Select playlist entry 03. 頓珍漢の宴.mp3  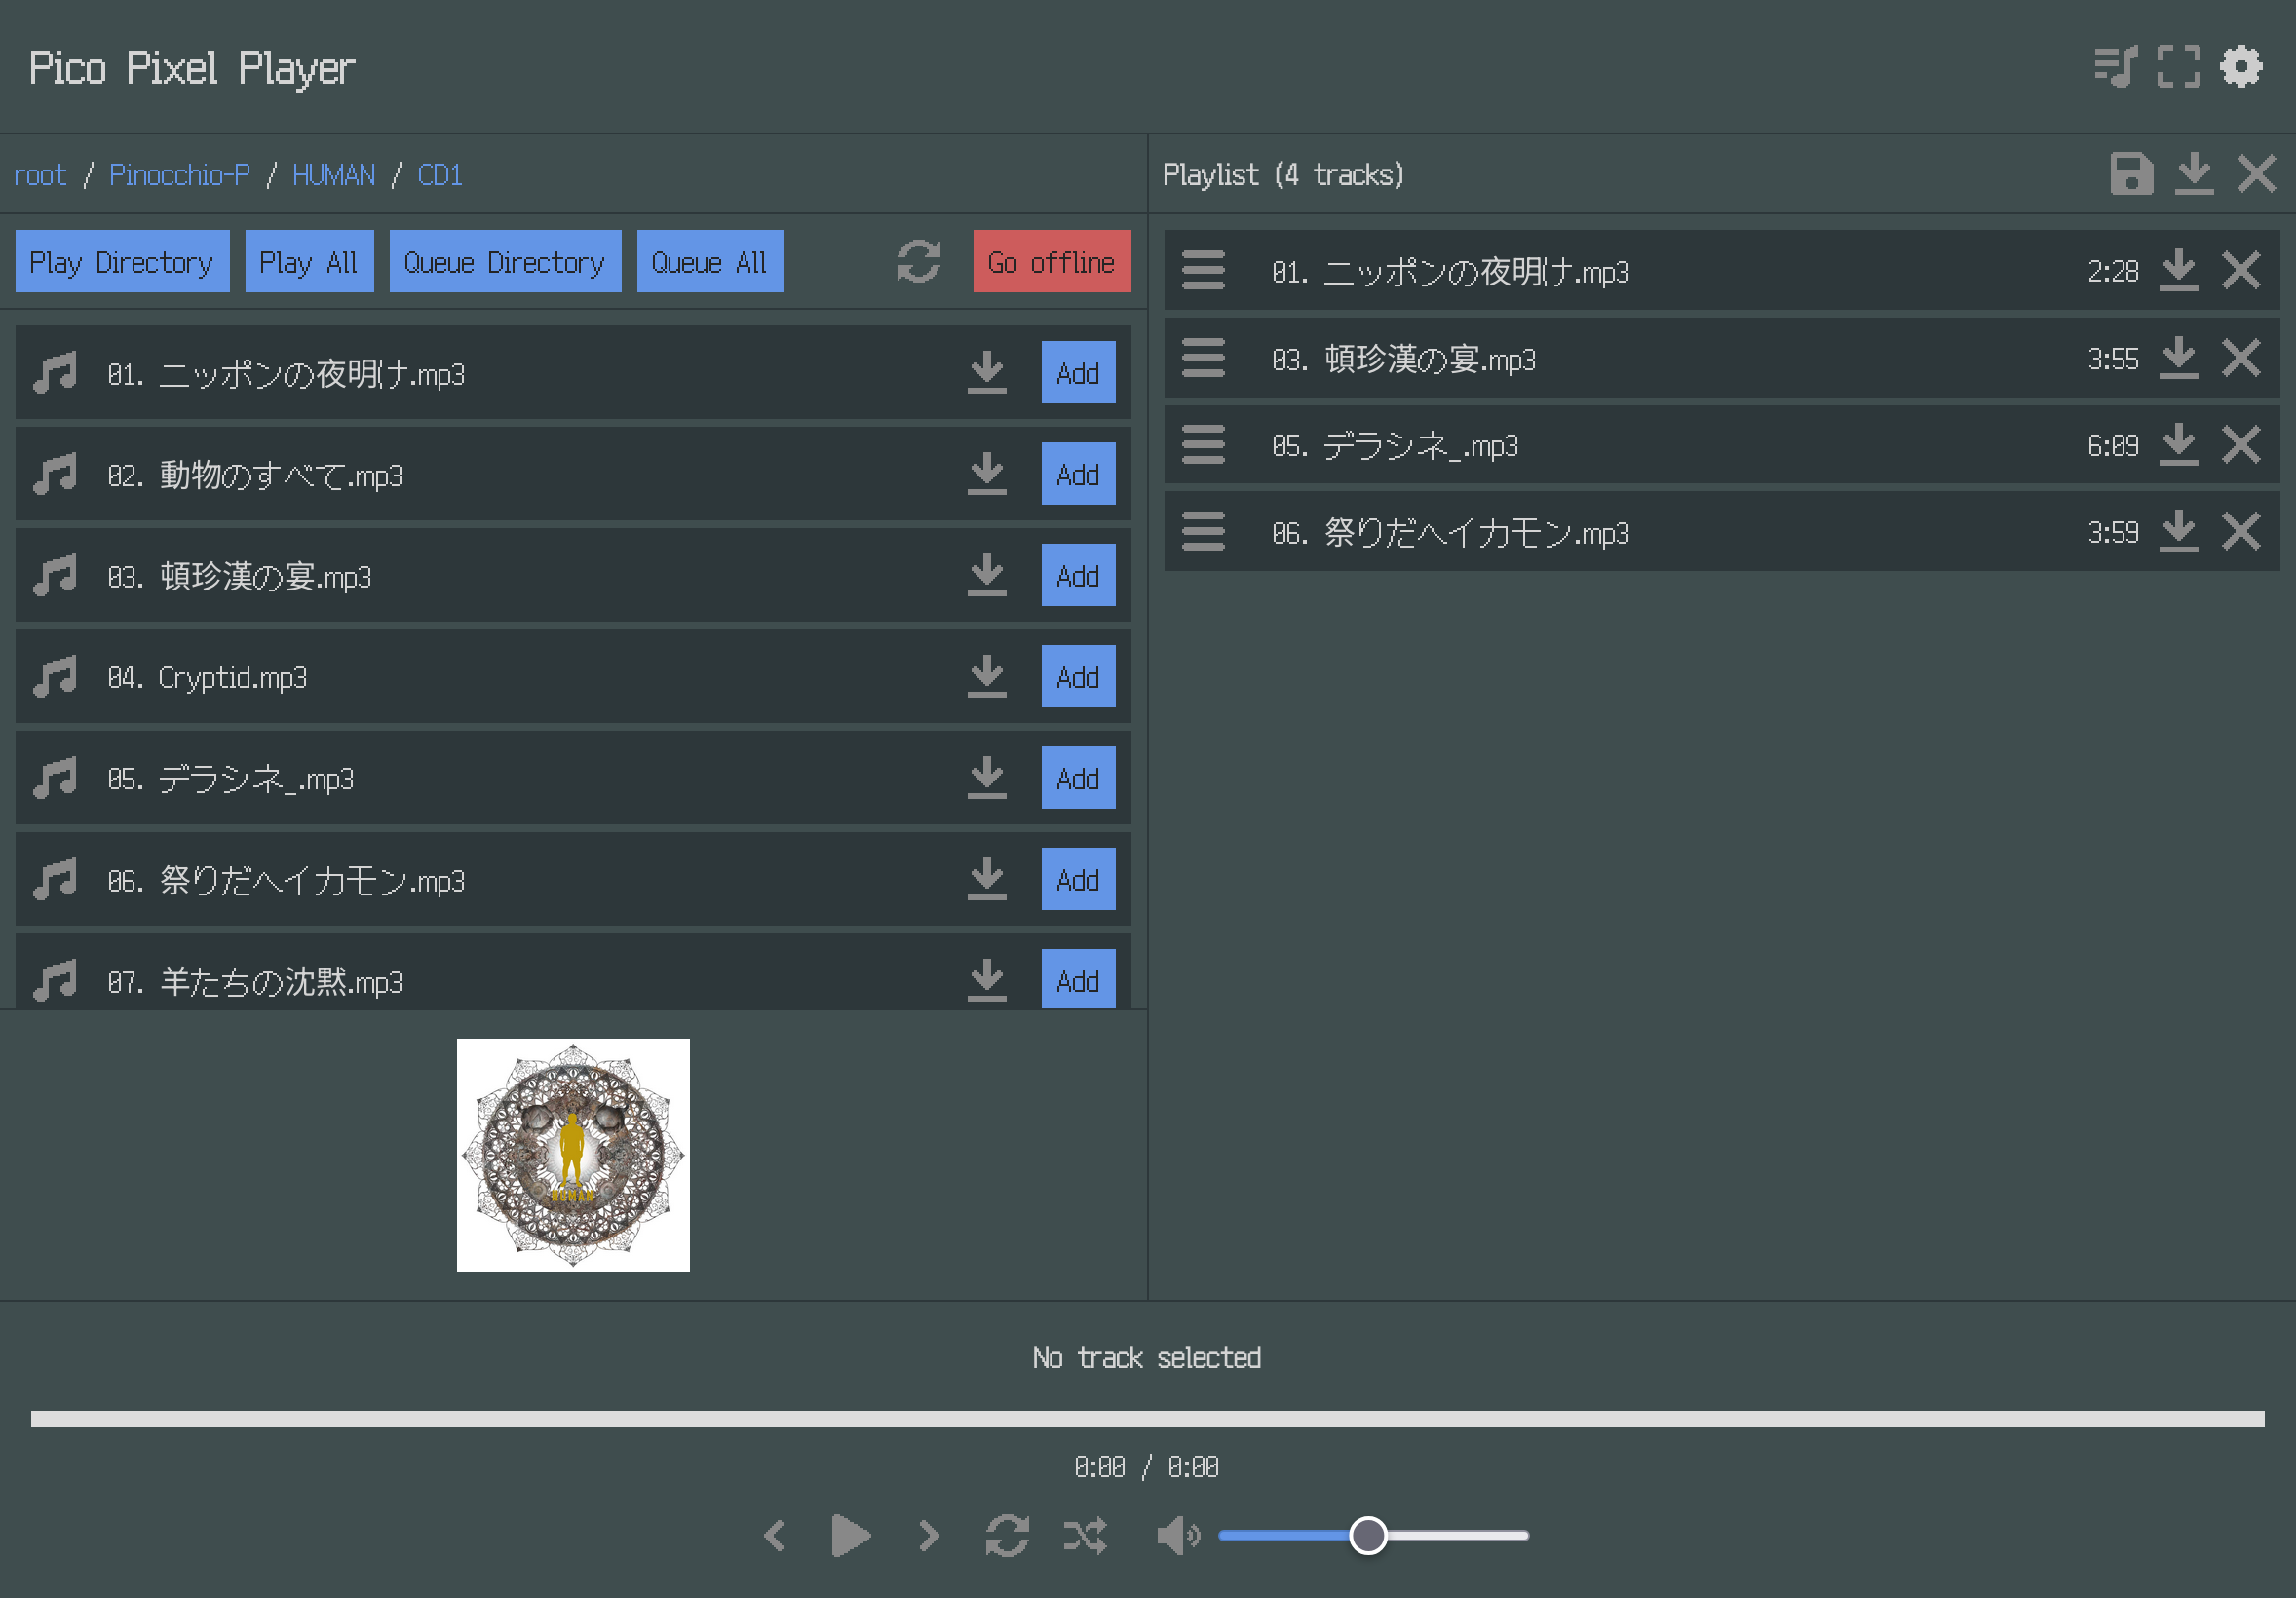(1721, 358)
